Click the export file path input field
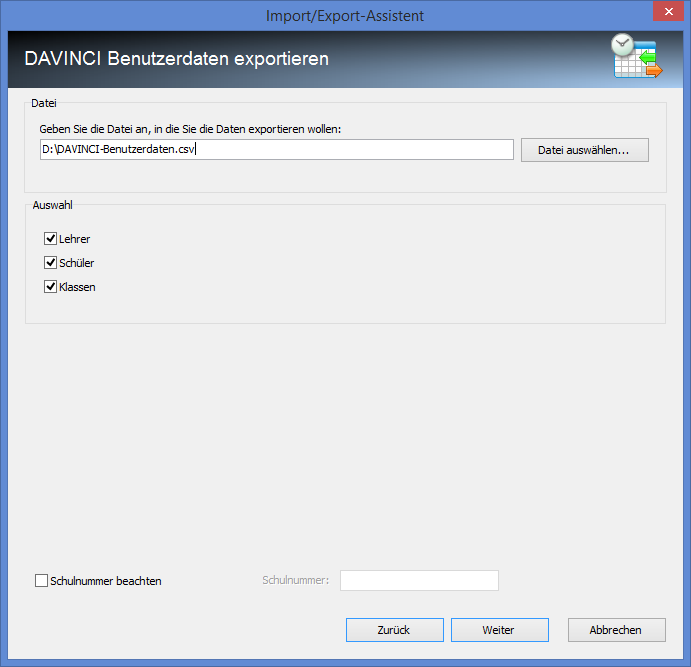Viewport: 691px width, 667px height. coord(277,149)
